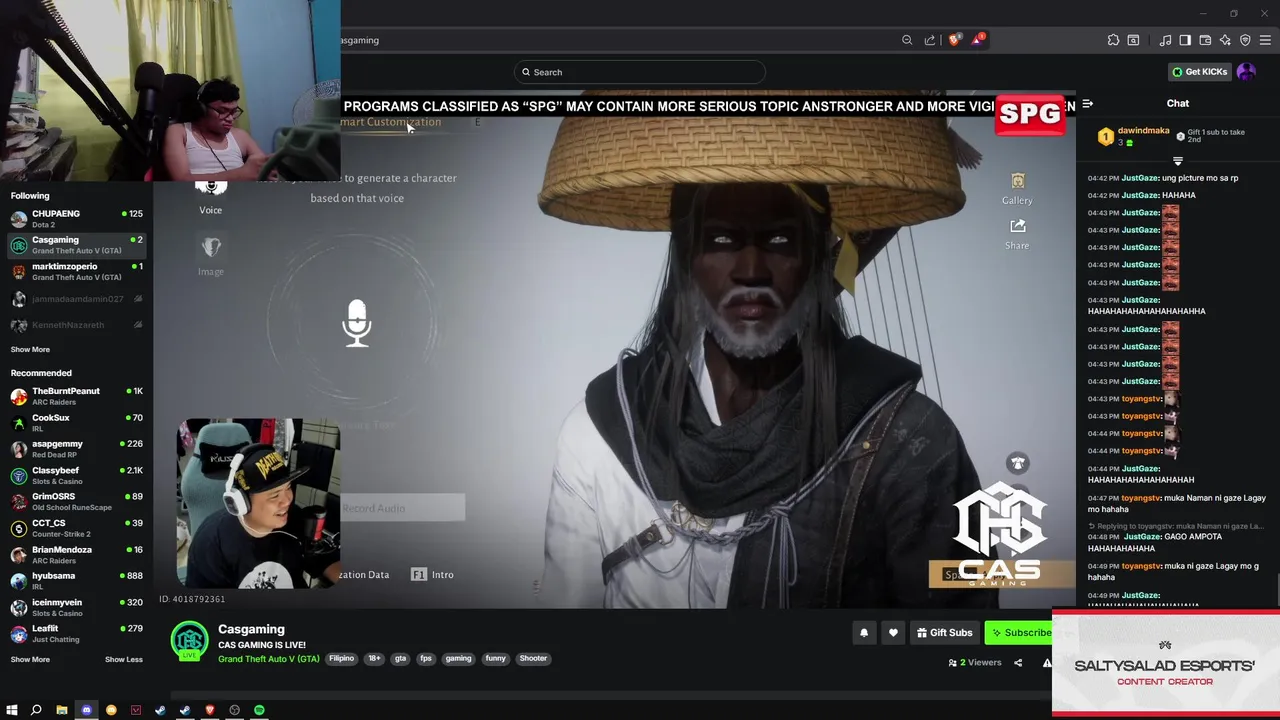Open hyubsama recommended channel
This screenshot has width=1280, height=720.
pos(77,581)
